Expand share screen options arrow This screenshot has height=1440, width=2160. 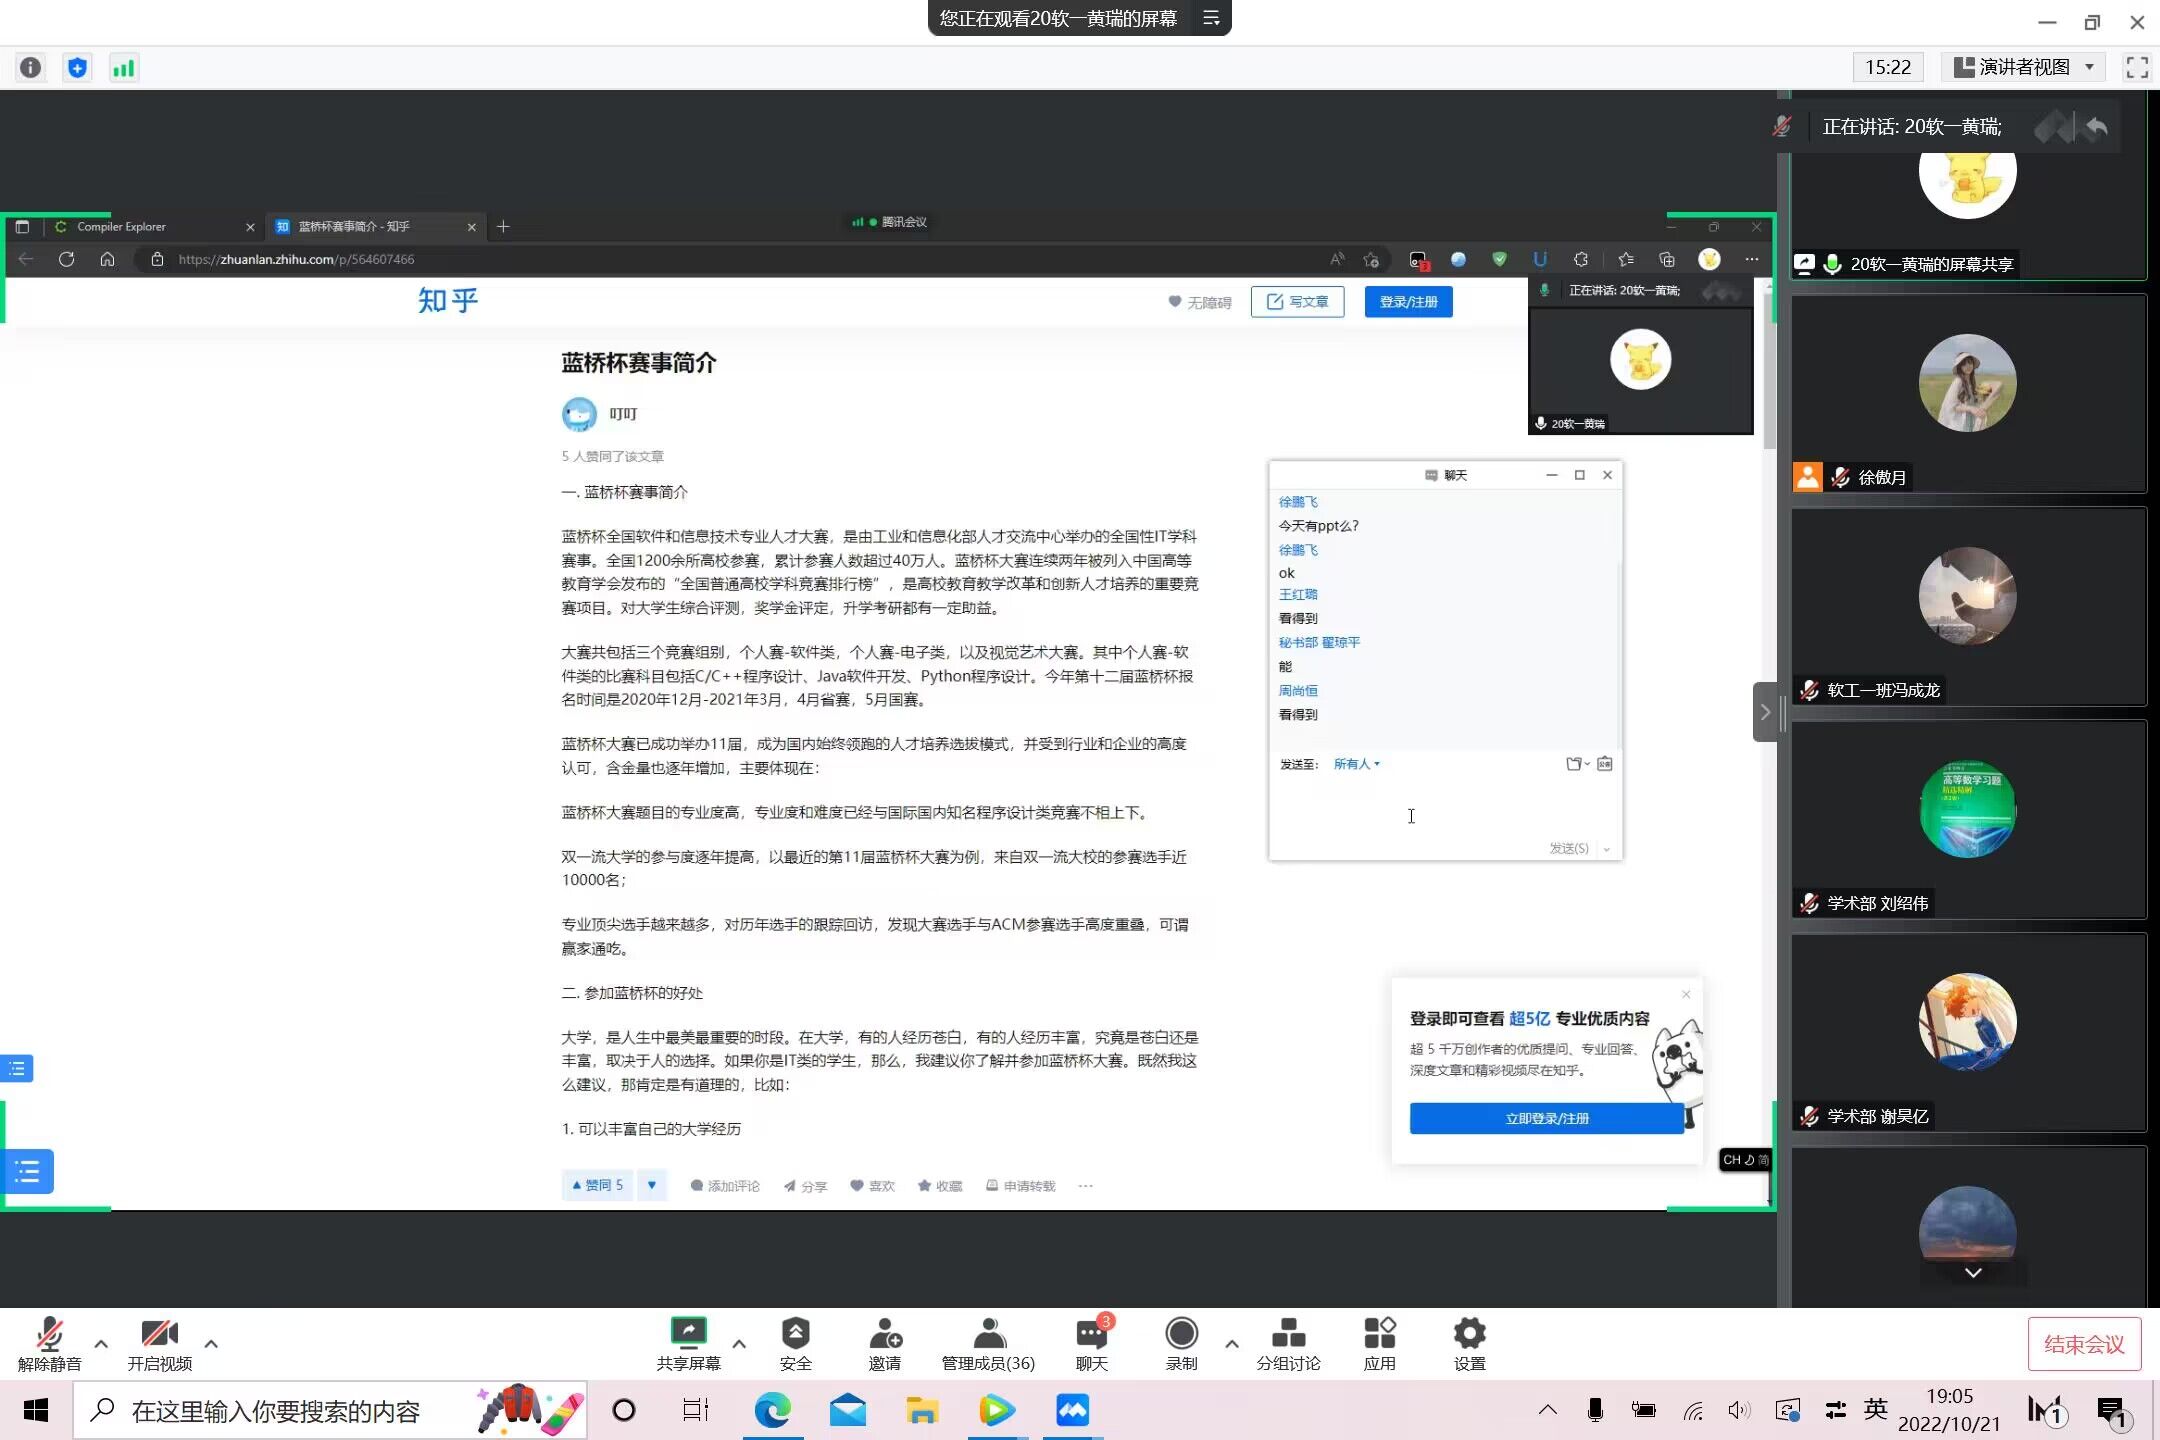739,1344
